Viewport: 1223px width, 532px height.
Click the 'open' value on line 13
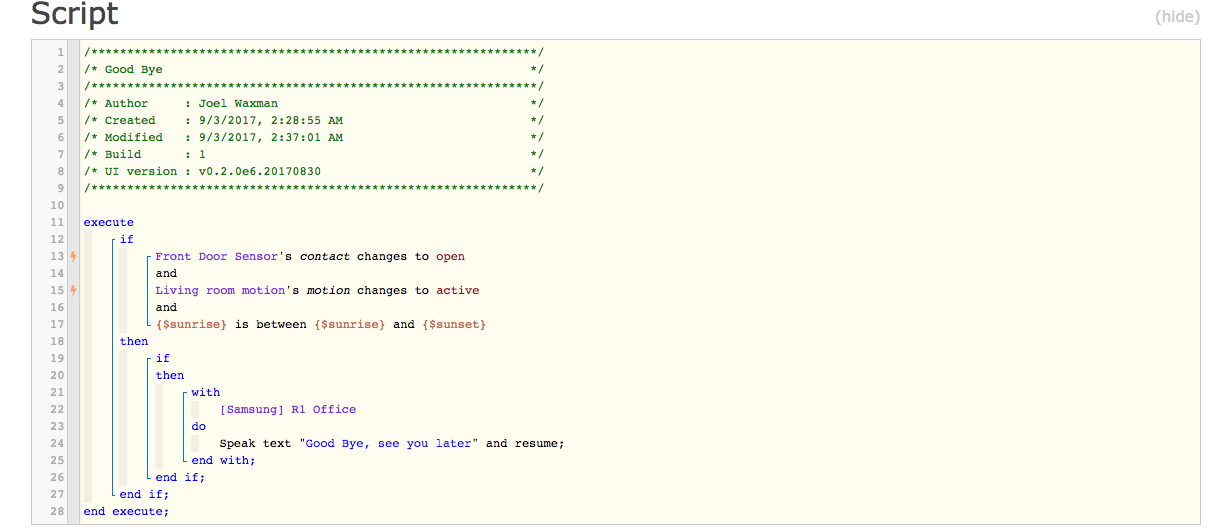tap(450, 256)
